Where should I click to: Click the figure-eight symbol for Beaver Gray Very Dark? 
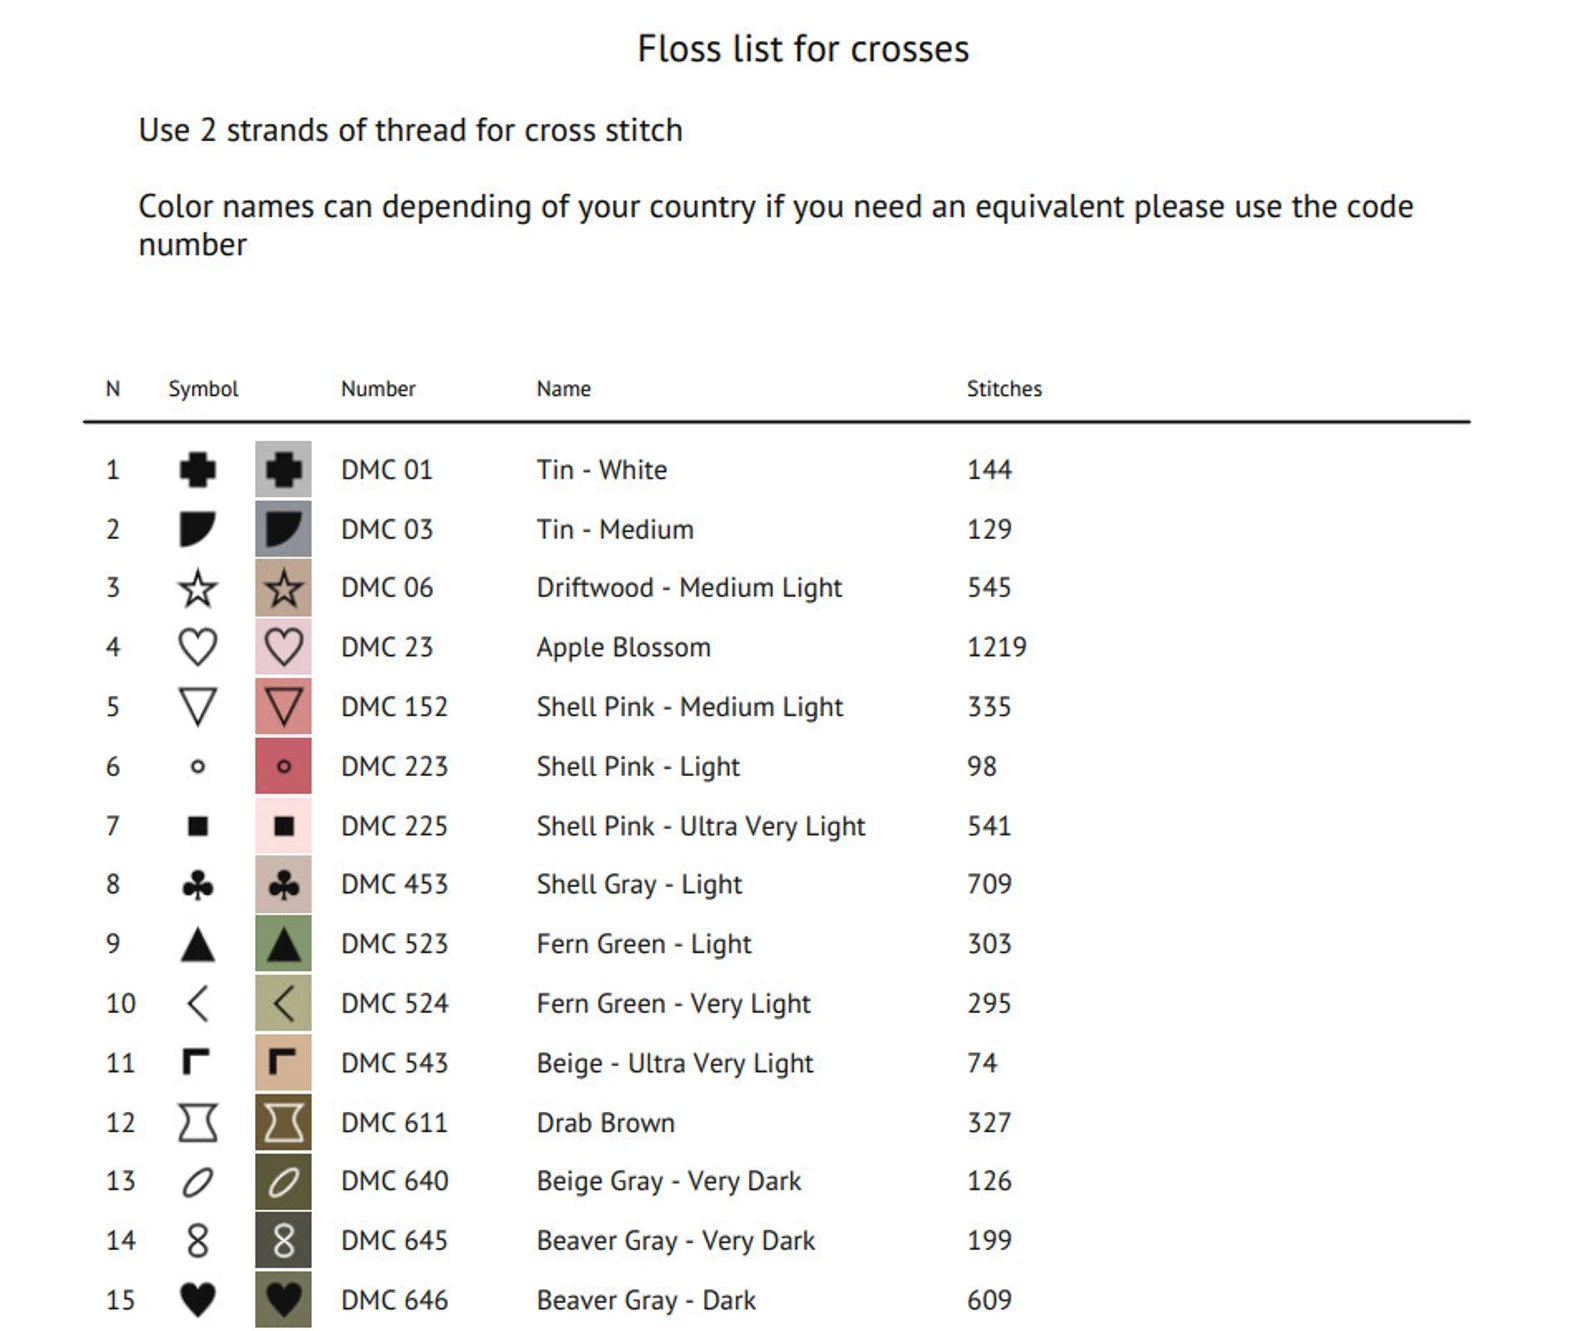pos(197,1241)
